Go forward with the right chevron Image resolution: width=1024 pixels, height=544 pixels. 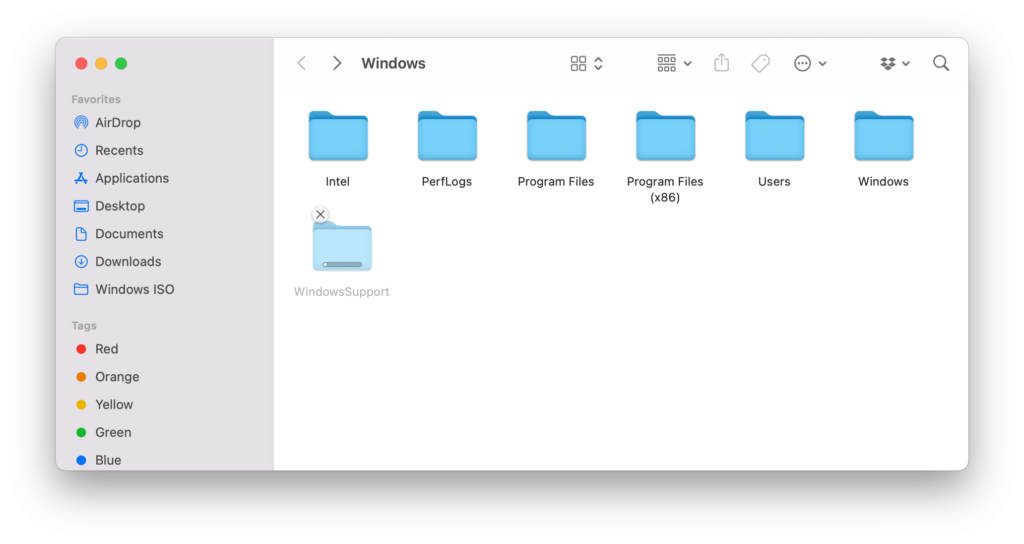pyautogui.click(x=336, y=63)
